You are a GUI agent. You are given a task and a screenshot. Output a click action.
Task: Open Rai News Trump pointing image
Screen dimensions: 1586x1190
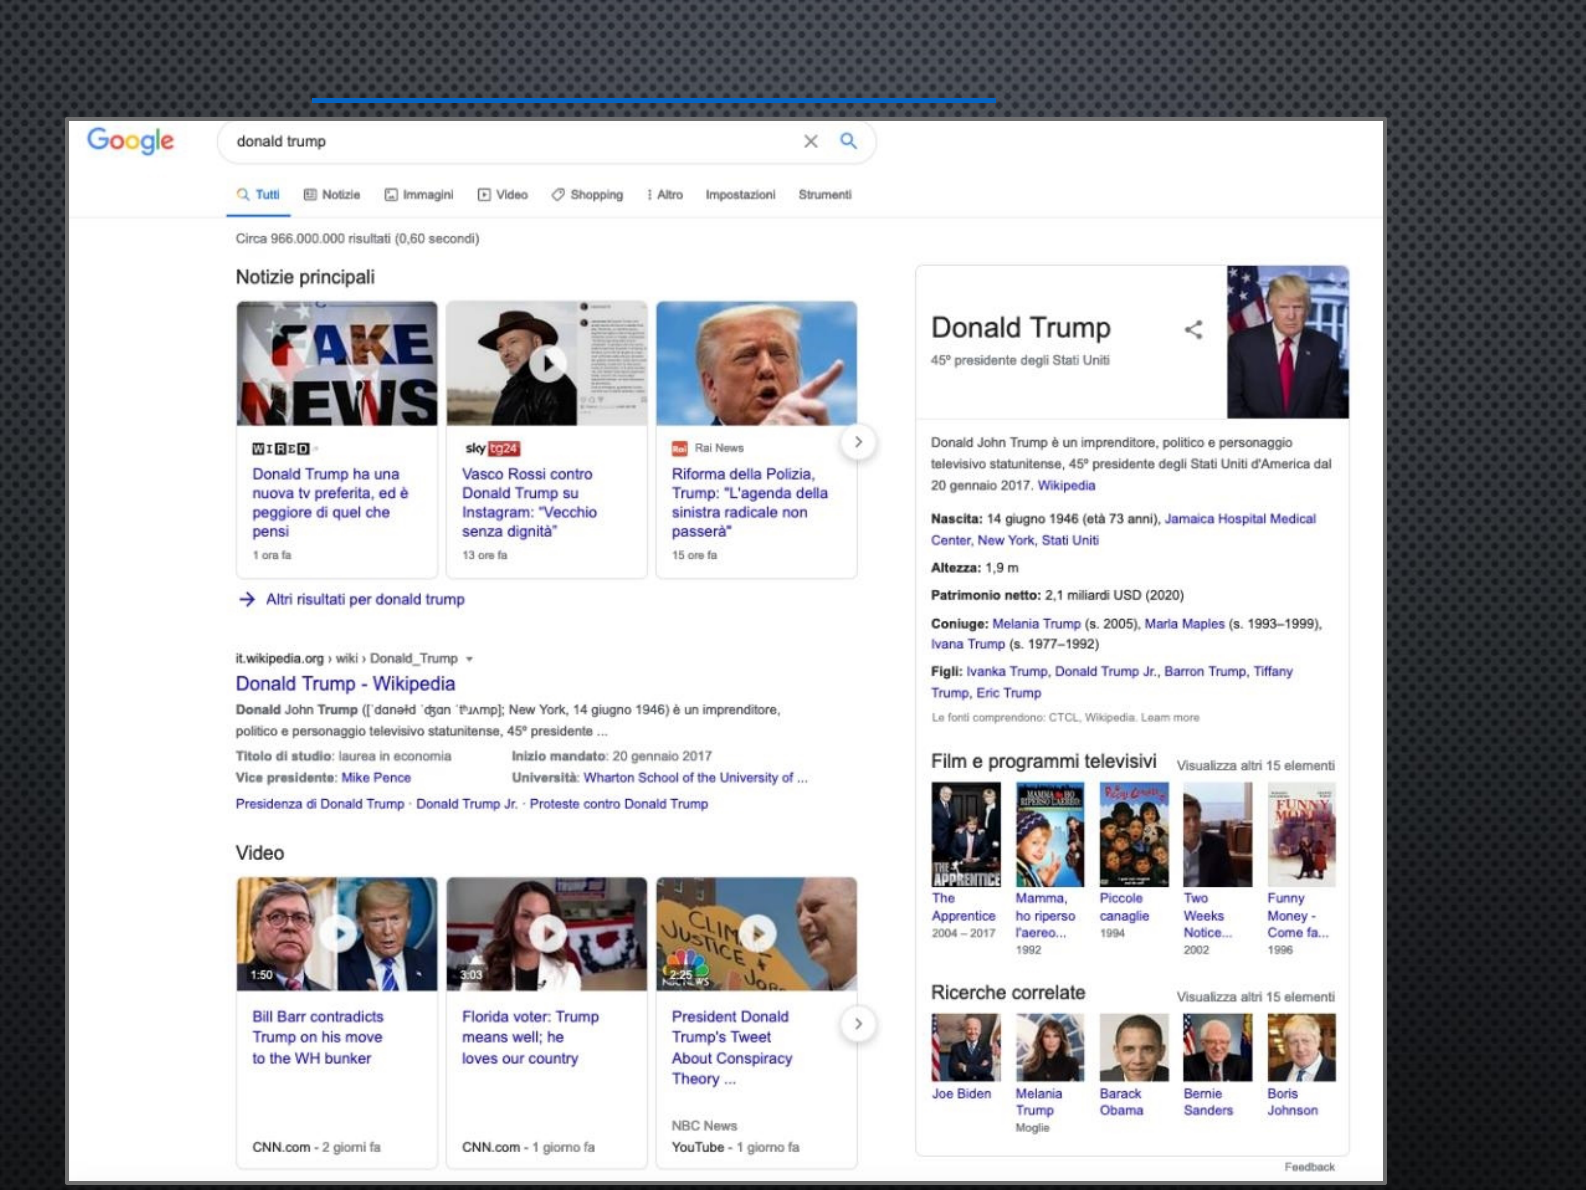tap(757, 363)
